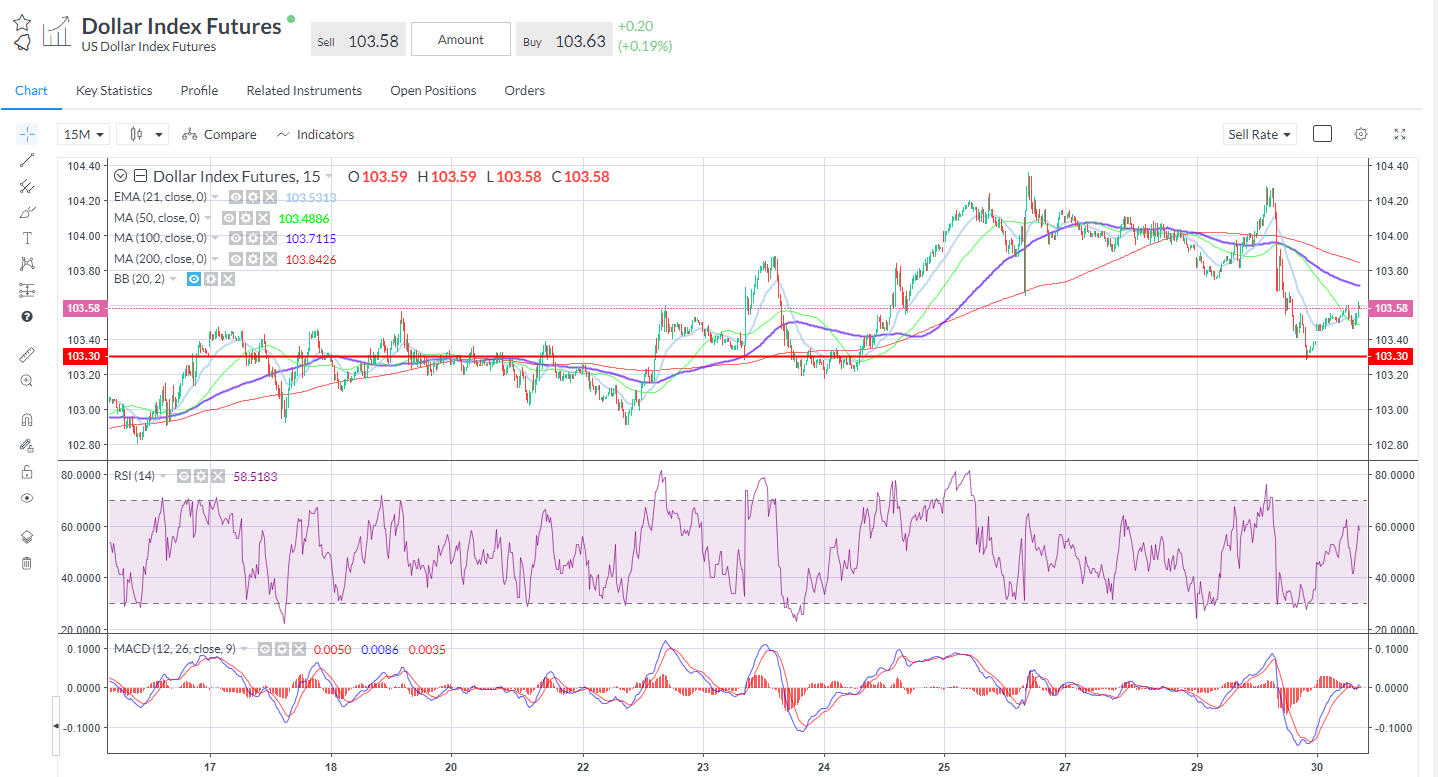
Task: Open the object tree layers icon
Action: (x=27, y=537)
